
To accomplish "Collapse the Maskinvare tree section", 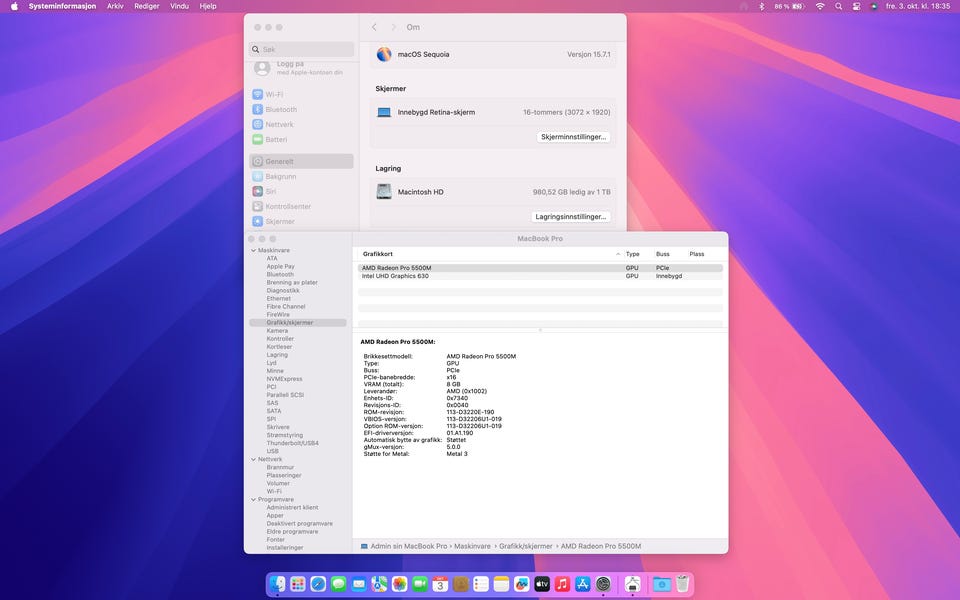I will click(253, 250).
